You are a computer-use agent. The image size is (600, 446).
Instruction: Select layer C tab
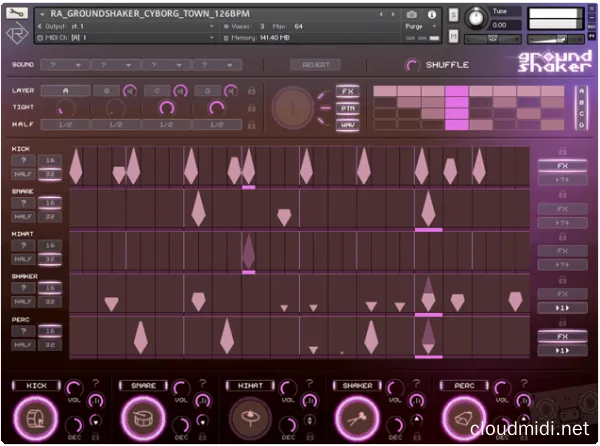157,91
